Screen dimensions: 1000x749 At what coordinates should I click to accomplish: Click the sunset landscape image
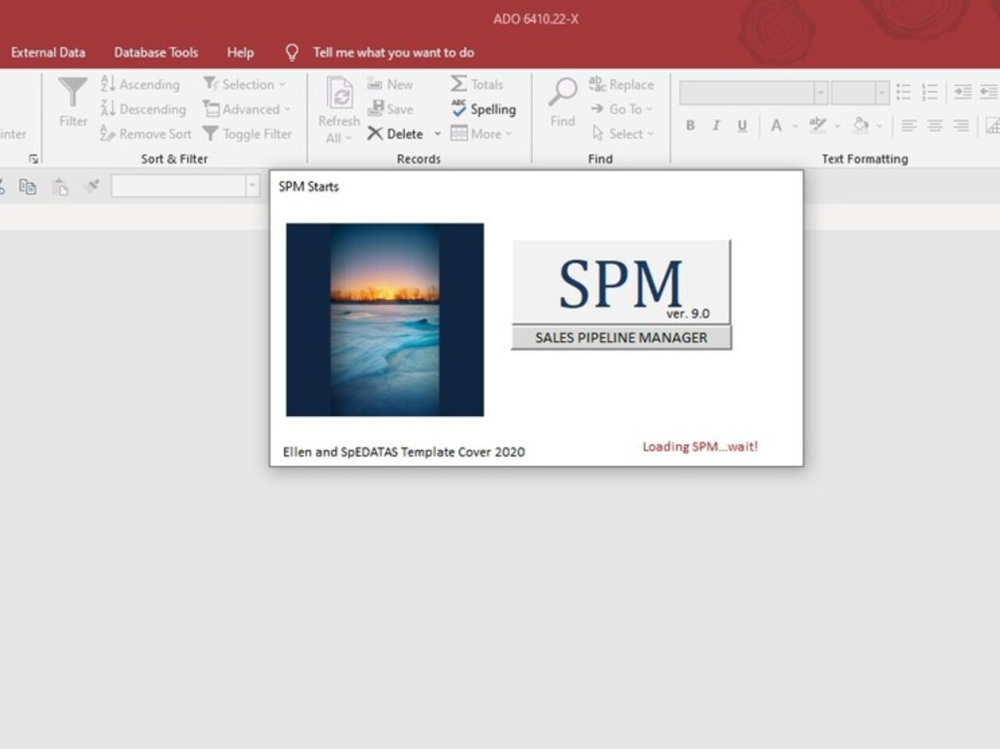click(385, 320)
